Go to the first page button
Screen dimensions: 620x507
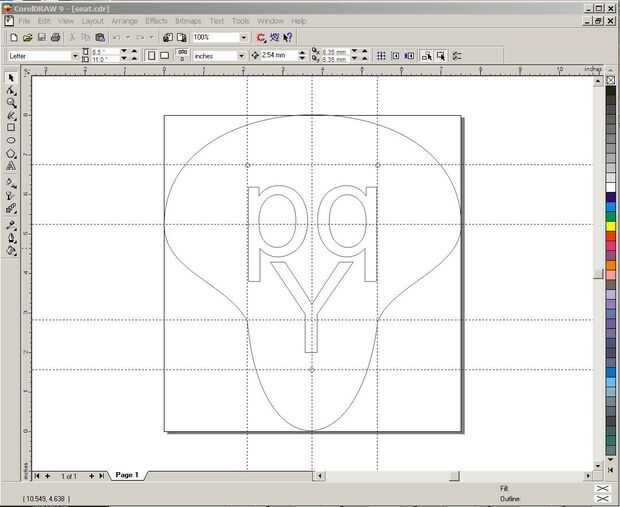[37, 476]
